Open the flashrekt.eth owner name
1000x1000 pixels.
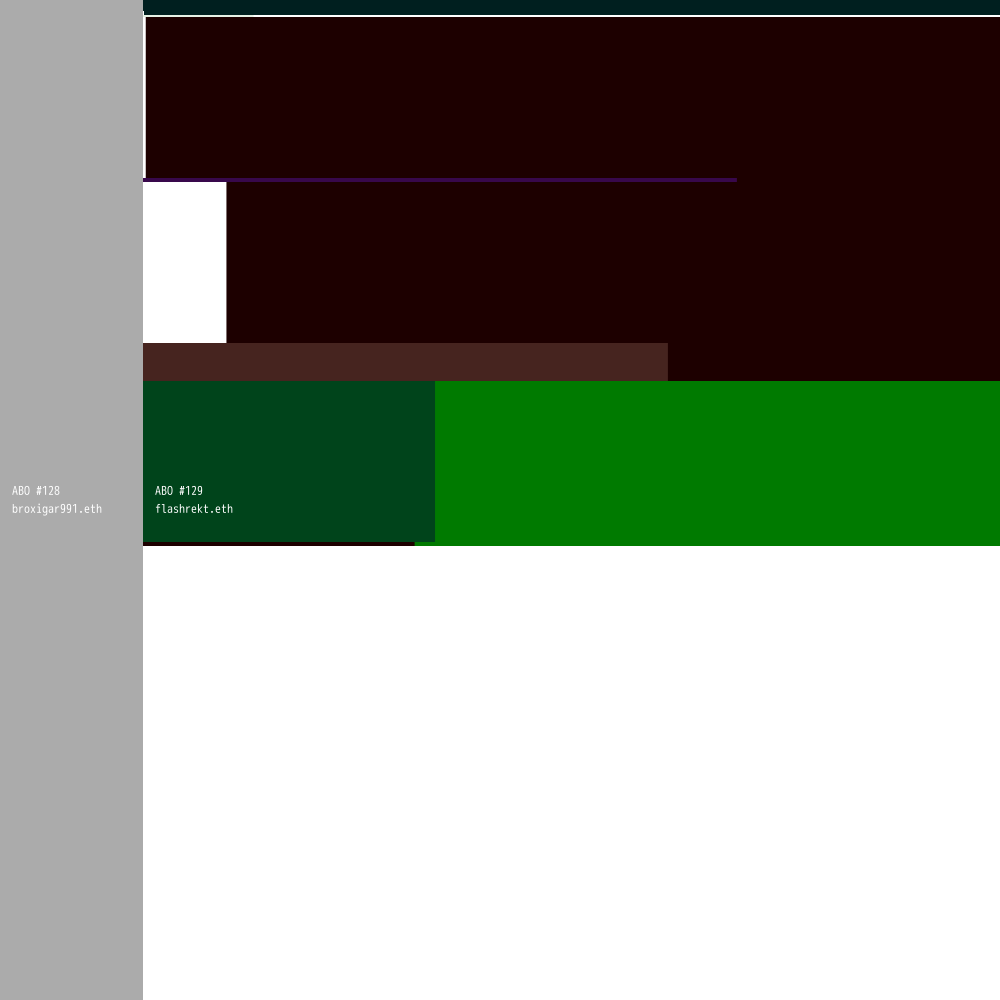click(194, 509)
